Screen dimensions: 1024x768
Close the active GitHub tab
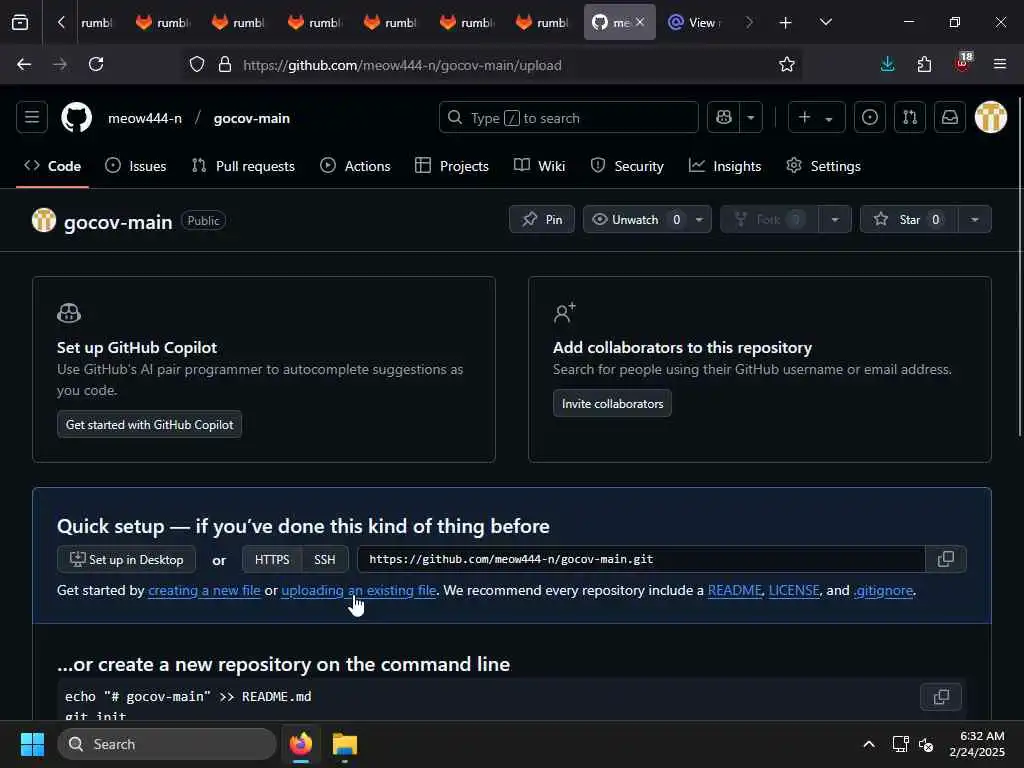click(640, 22)
